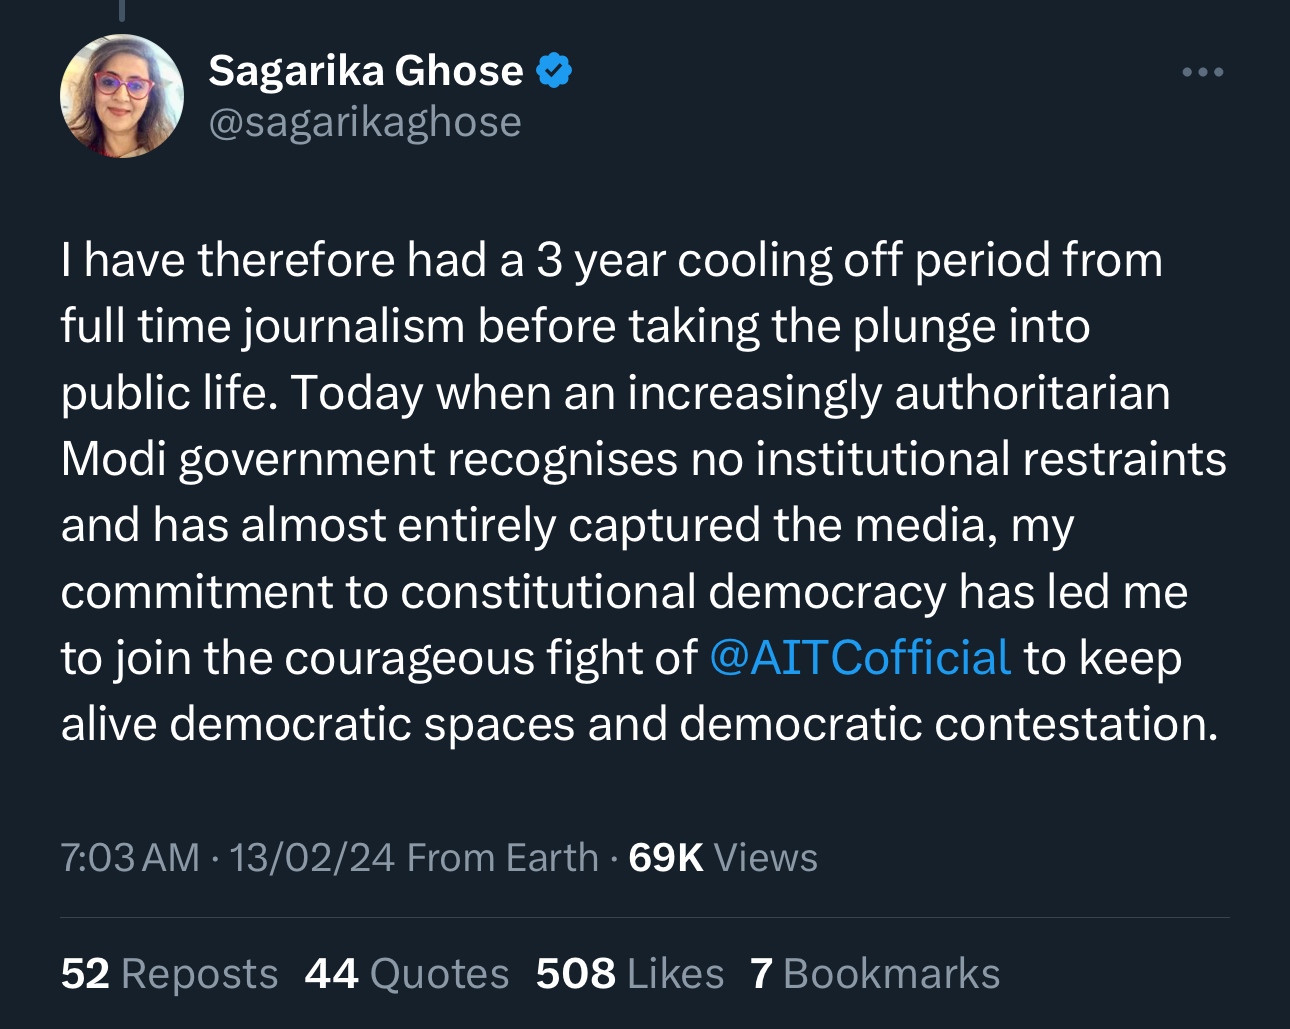This screenshot has width=1290, height=1029.
Task: Click the display name Sagarika Ghose
Action: (365, 71)
